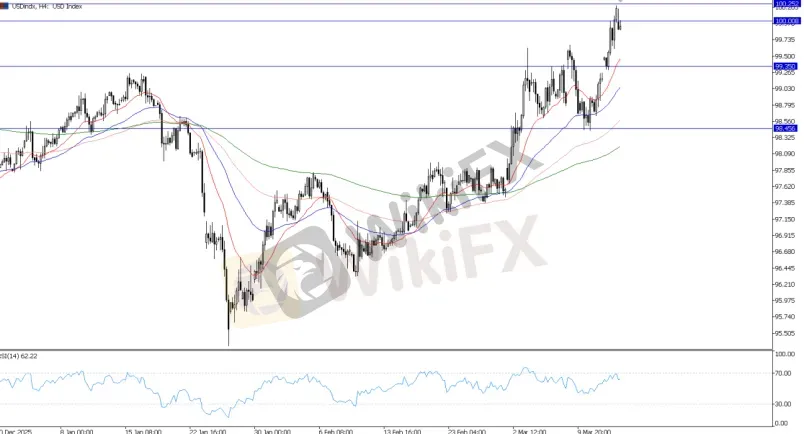Click the 95.505 price scale label

(x=784, y=333)
